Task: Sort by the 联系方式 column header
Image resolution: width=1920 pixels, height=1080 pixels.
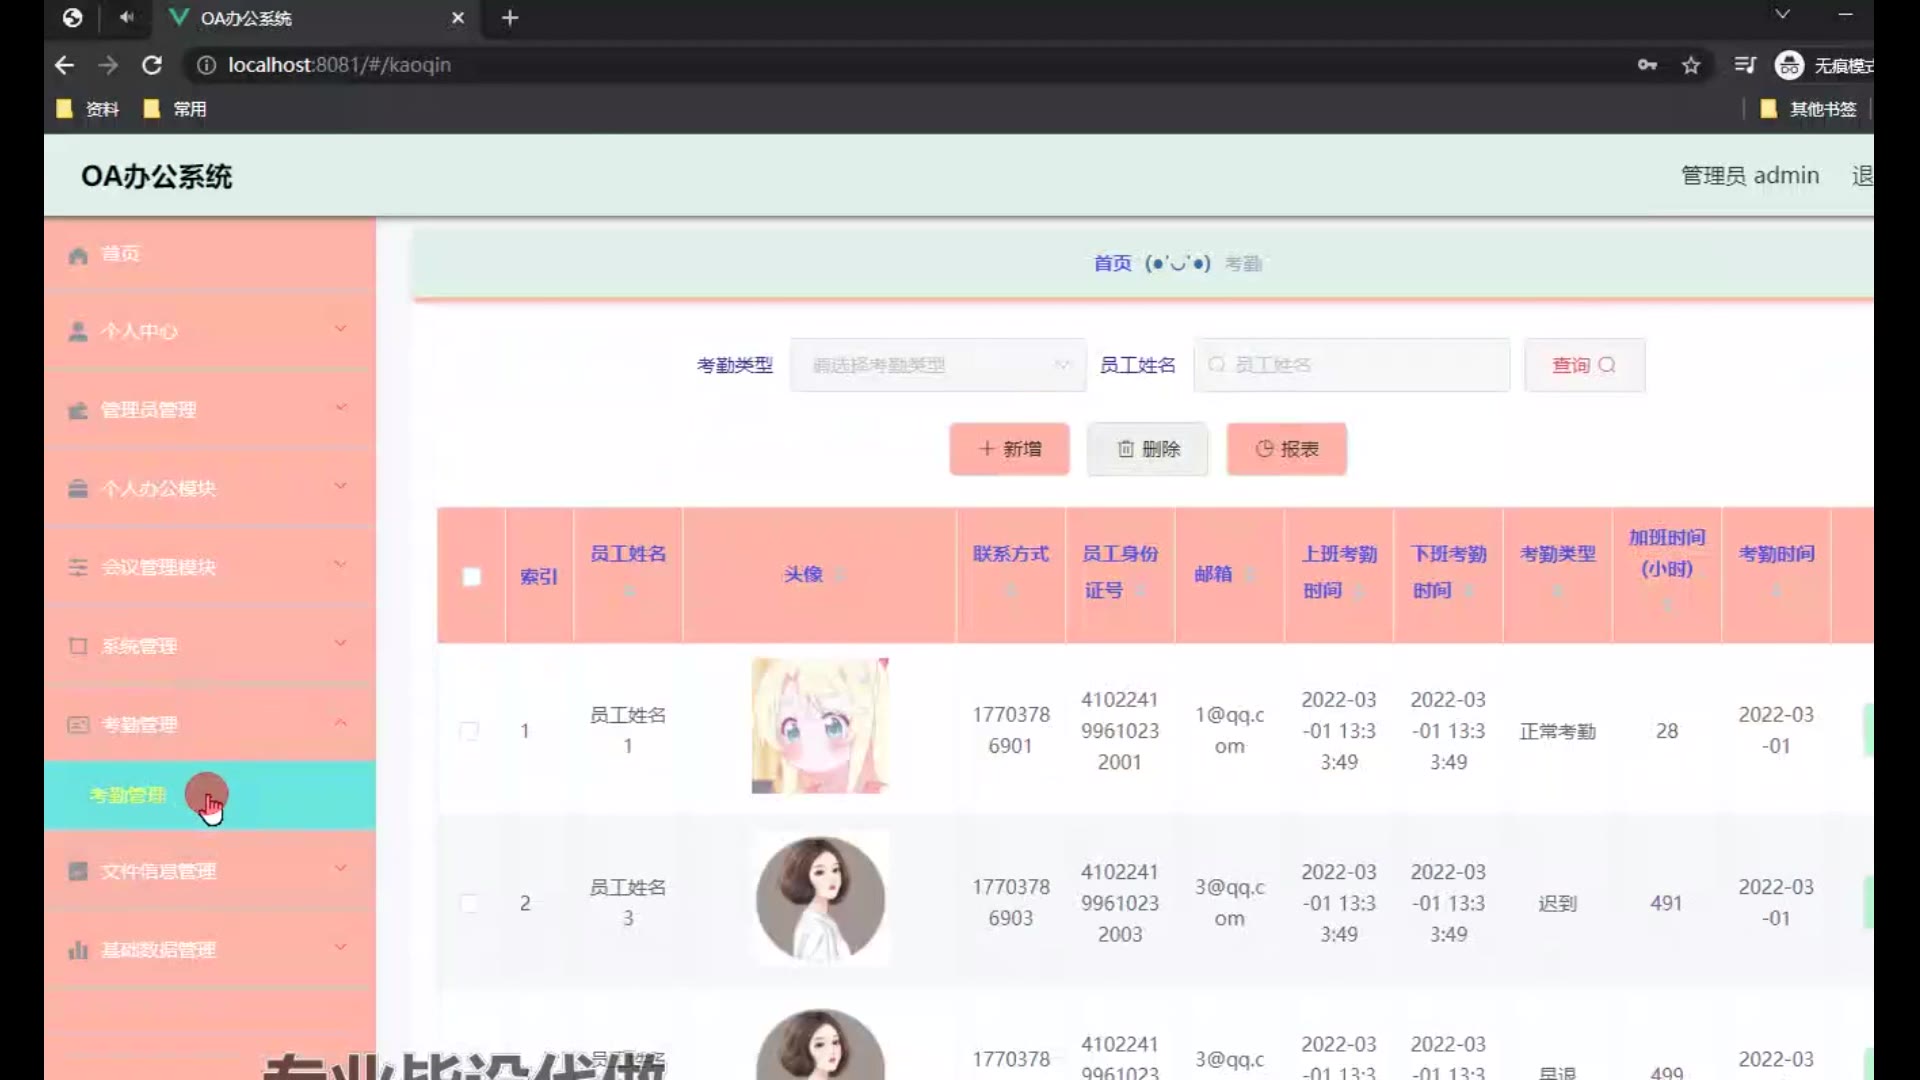Action: (x=1011, y=573)
